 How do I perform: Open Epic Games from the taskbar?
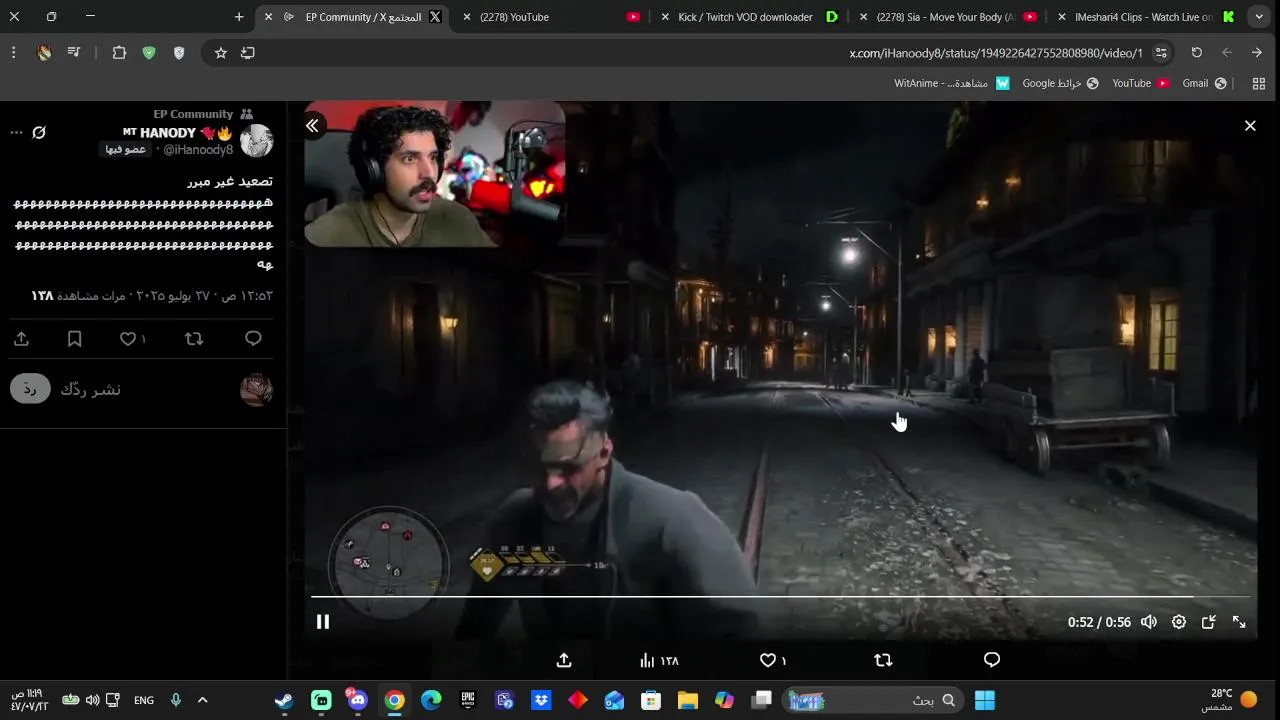[x=468, y=700]
